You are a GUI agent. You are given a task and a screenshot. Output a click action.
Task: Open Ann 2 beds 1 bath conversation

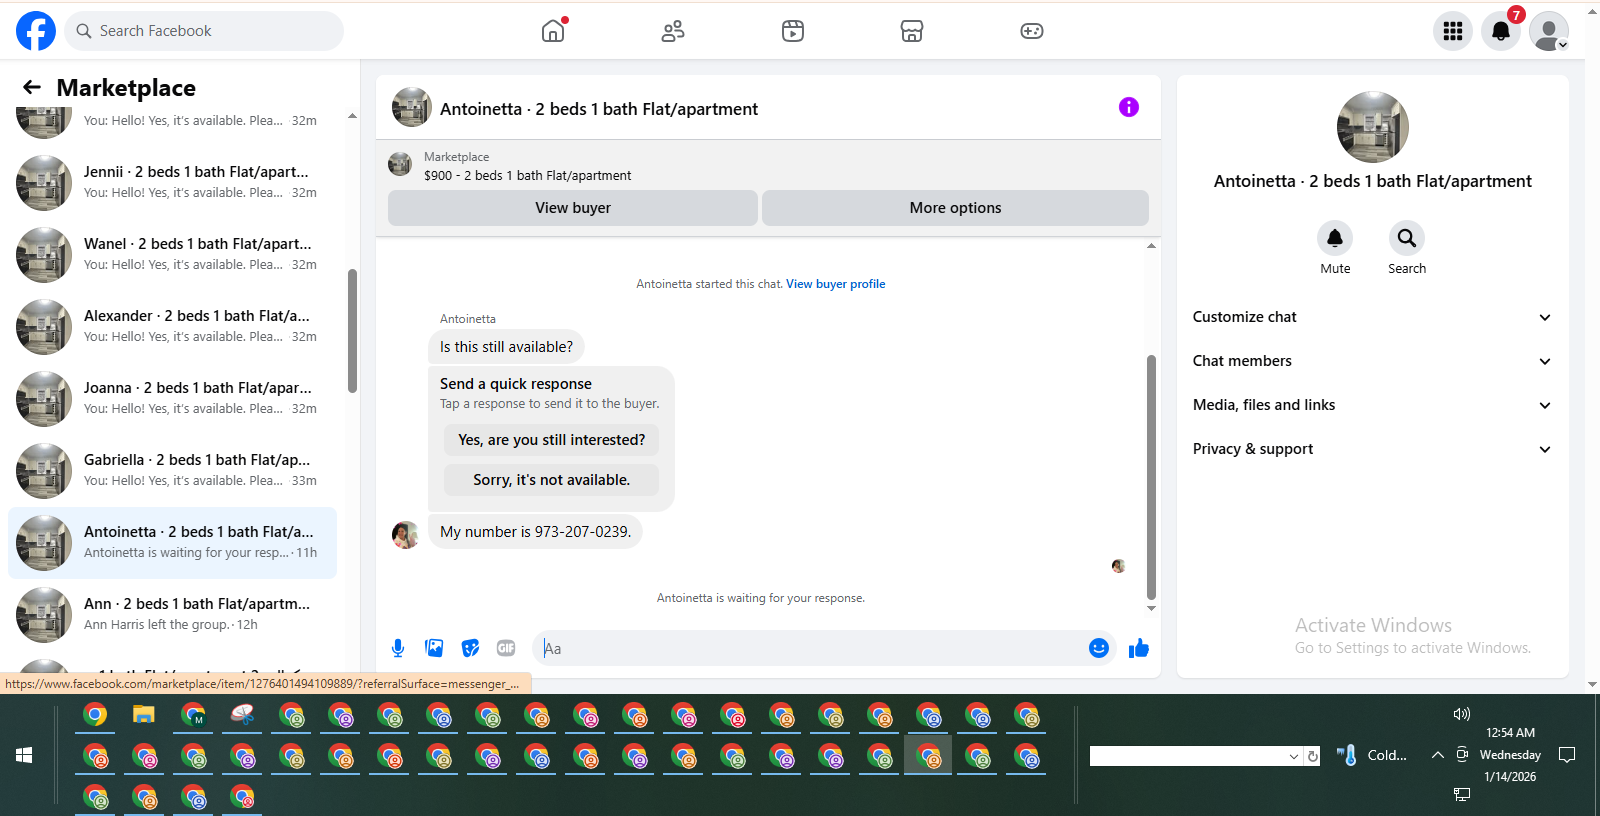(172, 615)
